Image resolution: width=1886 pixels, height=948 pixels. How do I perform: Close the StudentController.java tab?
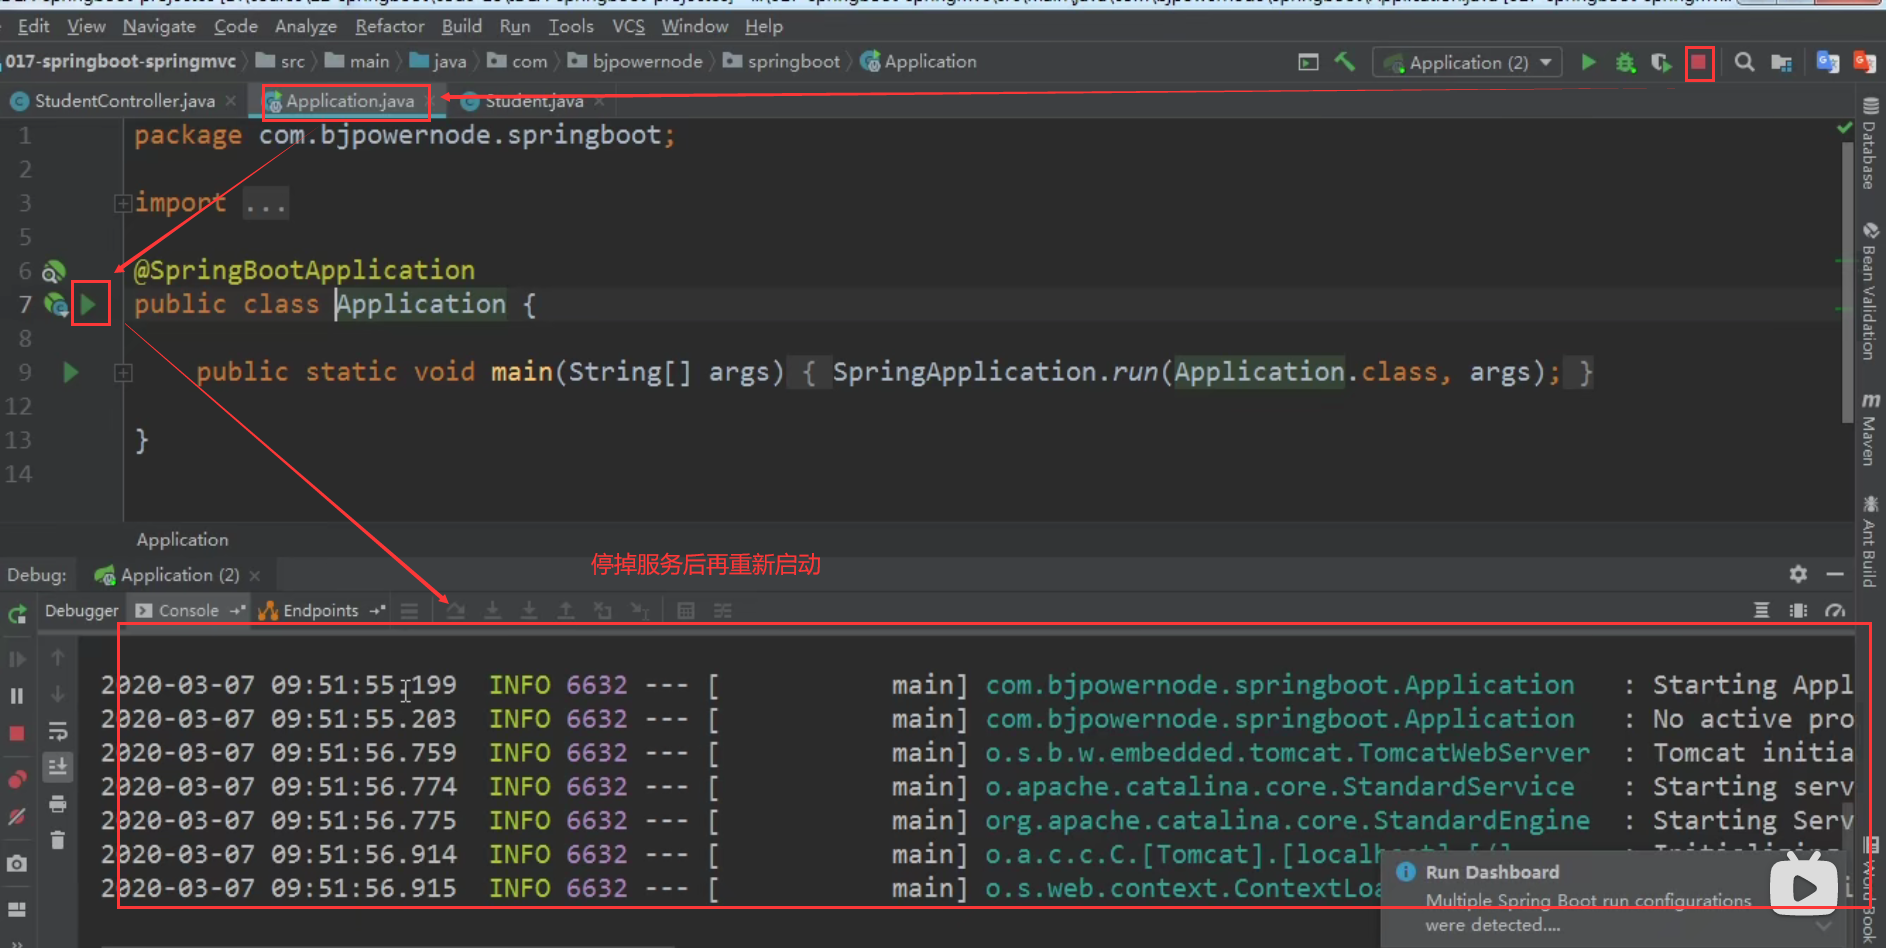(231, 101)
